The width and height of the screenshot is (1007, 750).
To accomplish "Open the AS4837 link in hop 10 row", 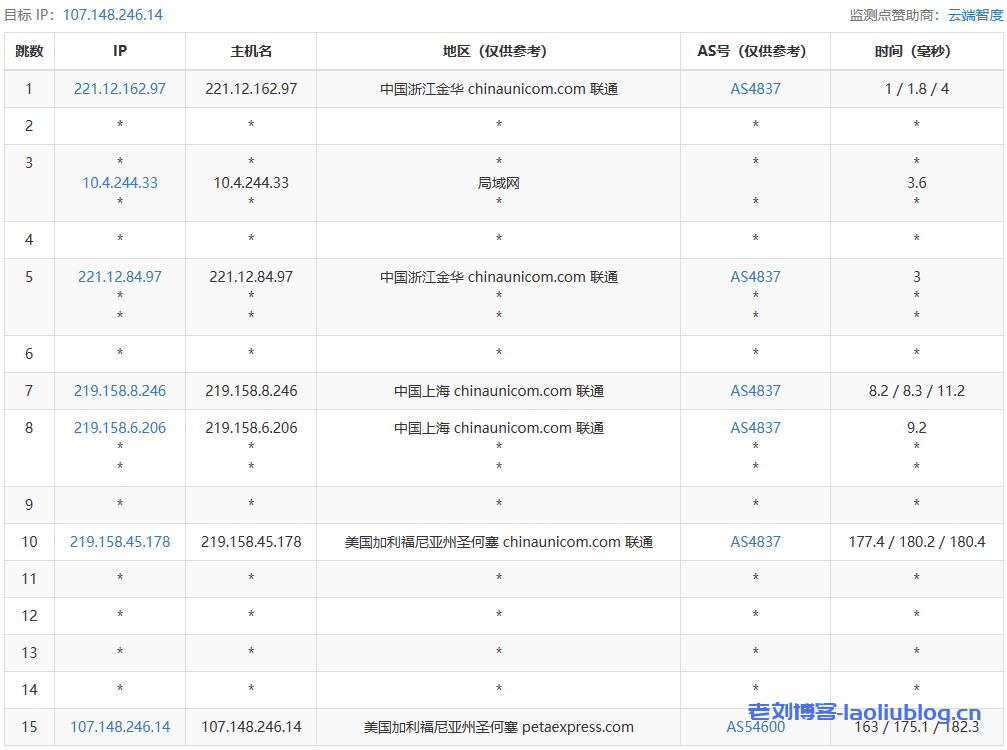I will click(755, 542).
